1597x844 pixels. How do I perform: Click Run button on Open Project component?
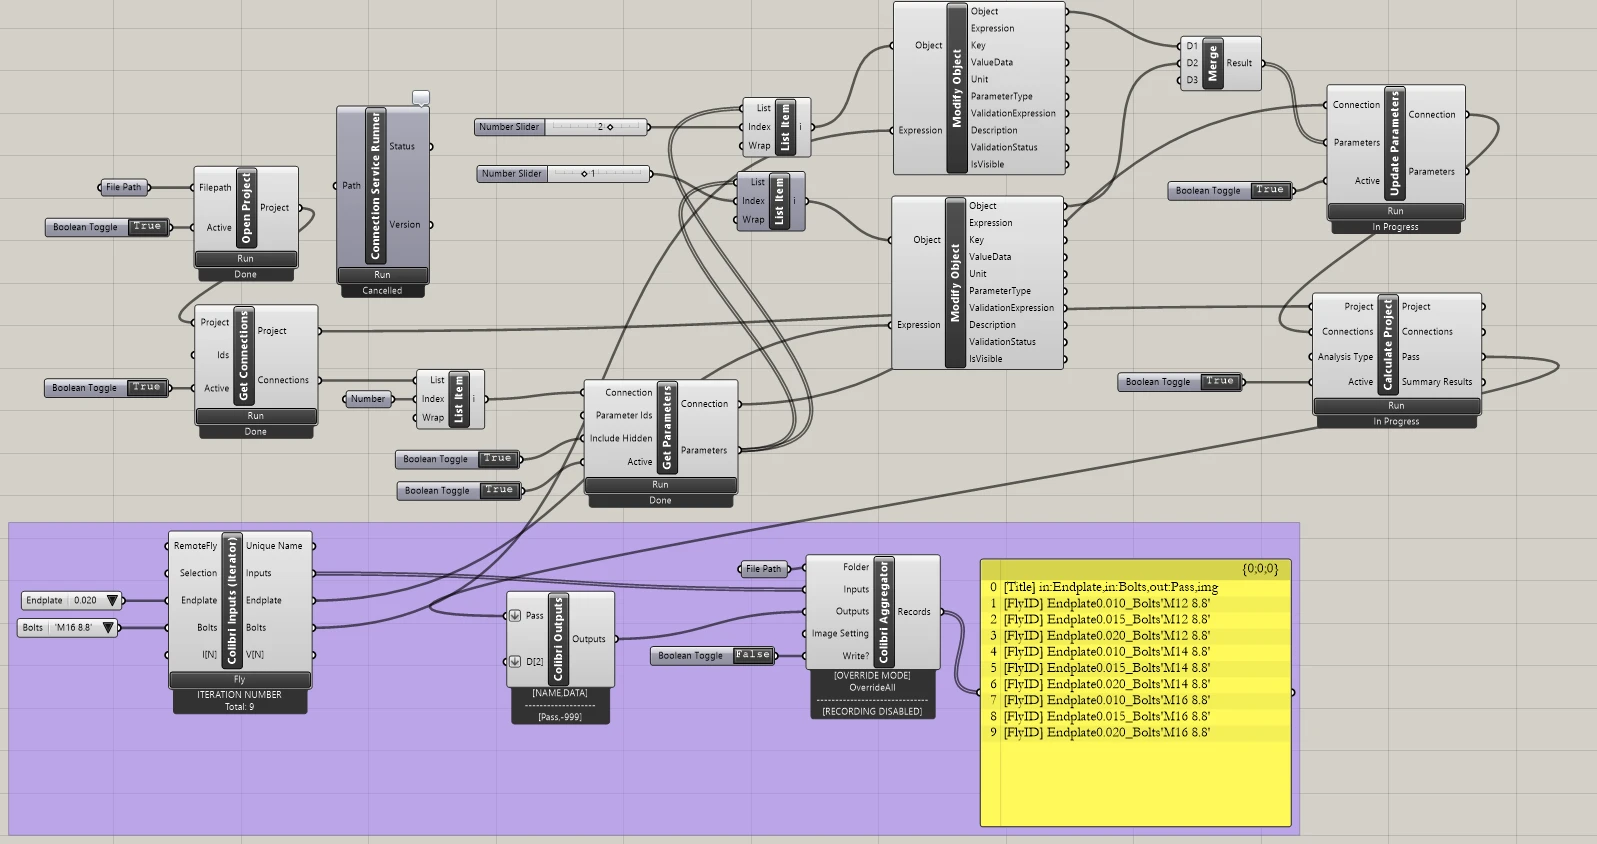pyautogui.click(x=246, y=259)
